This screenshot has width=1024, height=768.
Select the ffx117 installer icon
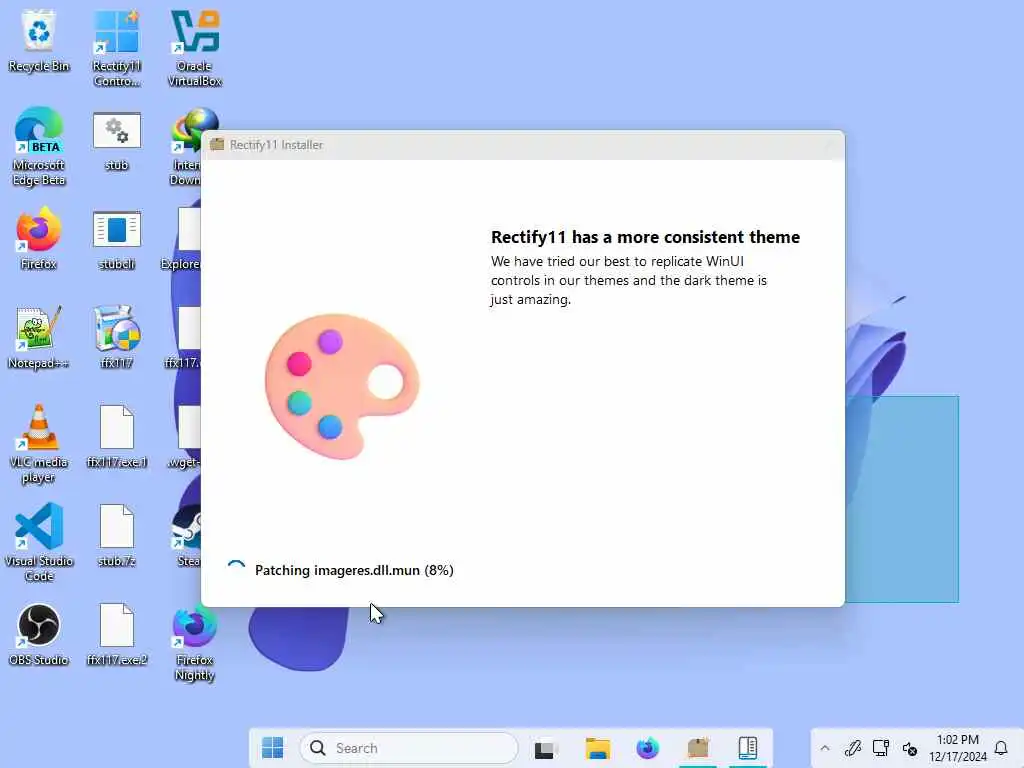tap(116, 338)
